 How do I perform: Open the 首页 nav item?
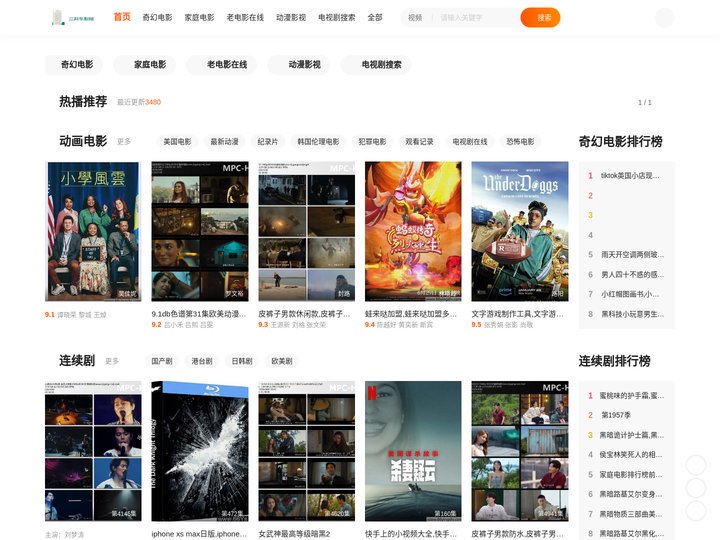pos(122,17)
